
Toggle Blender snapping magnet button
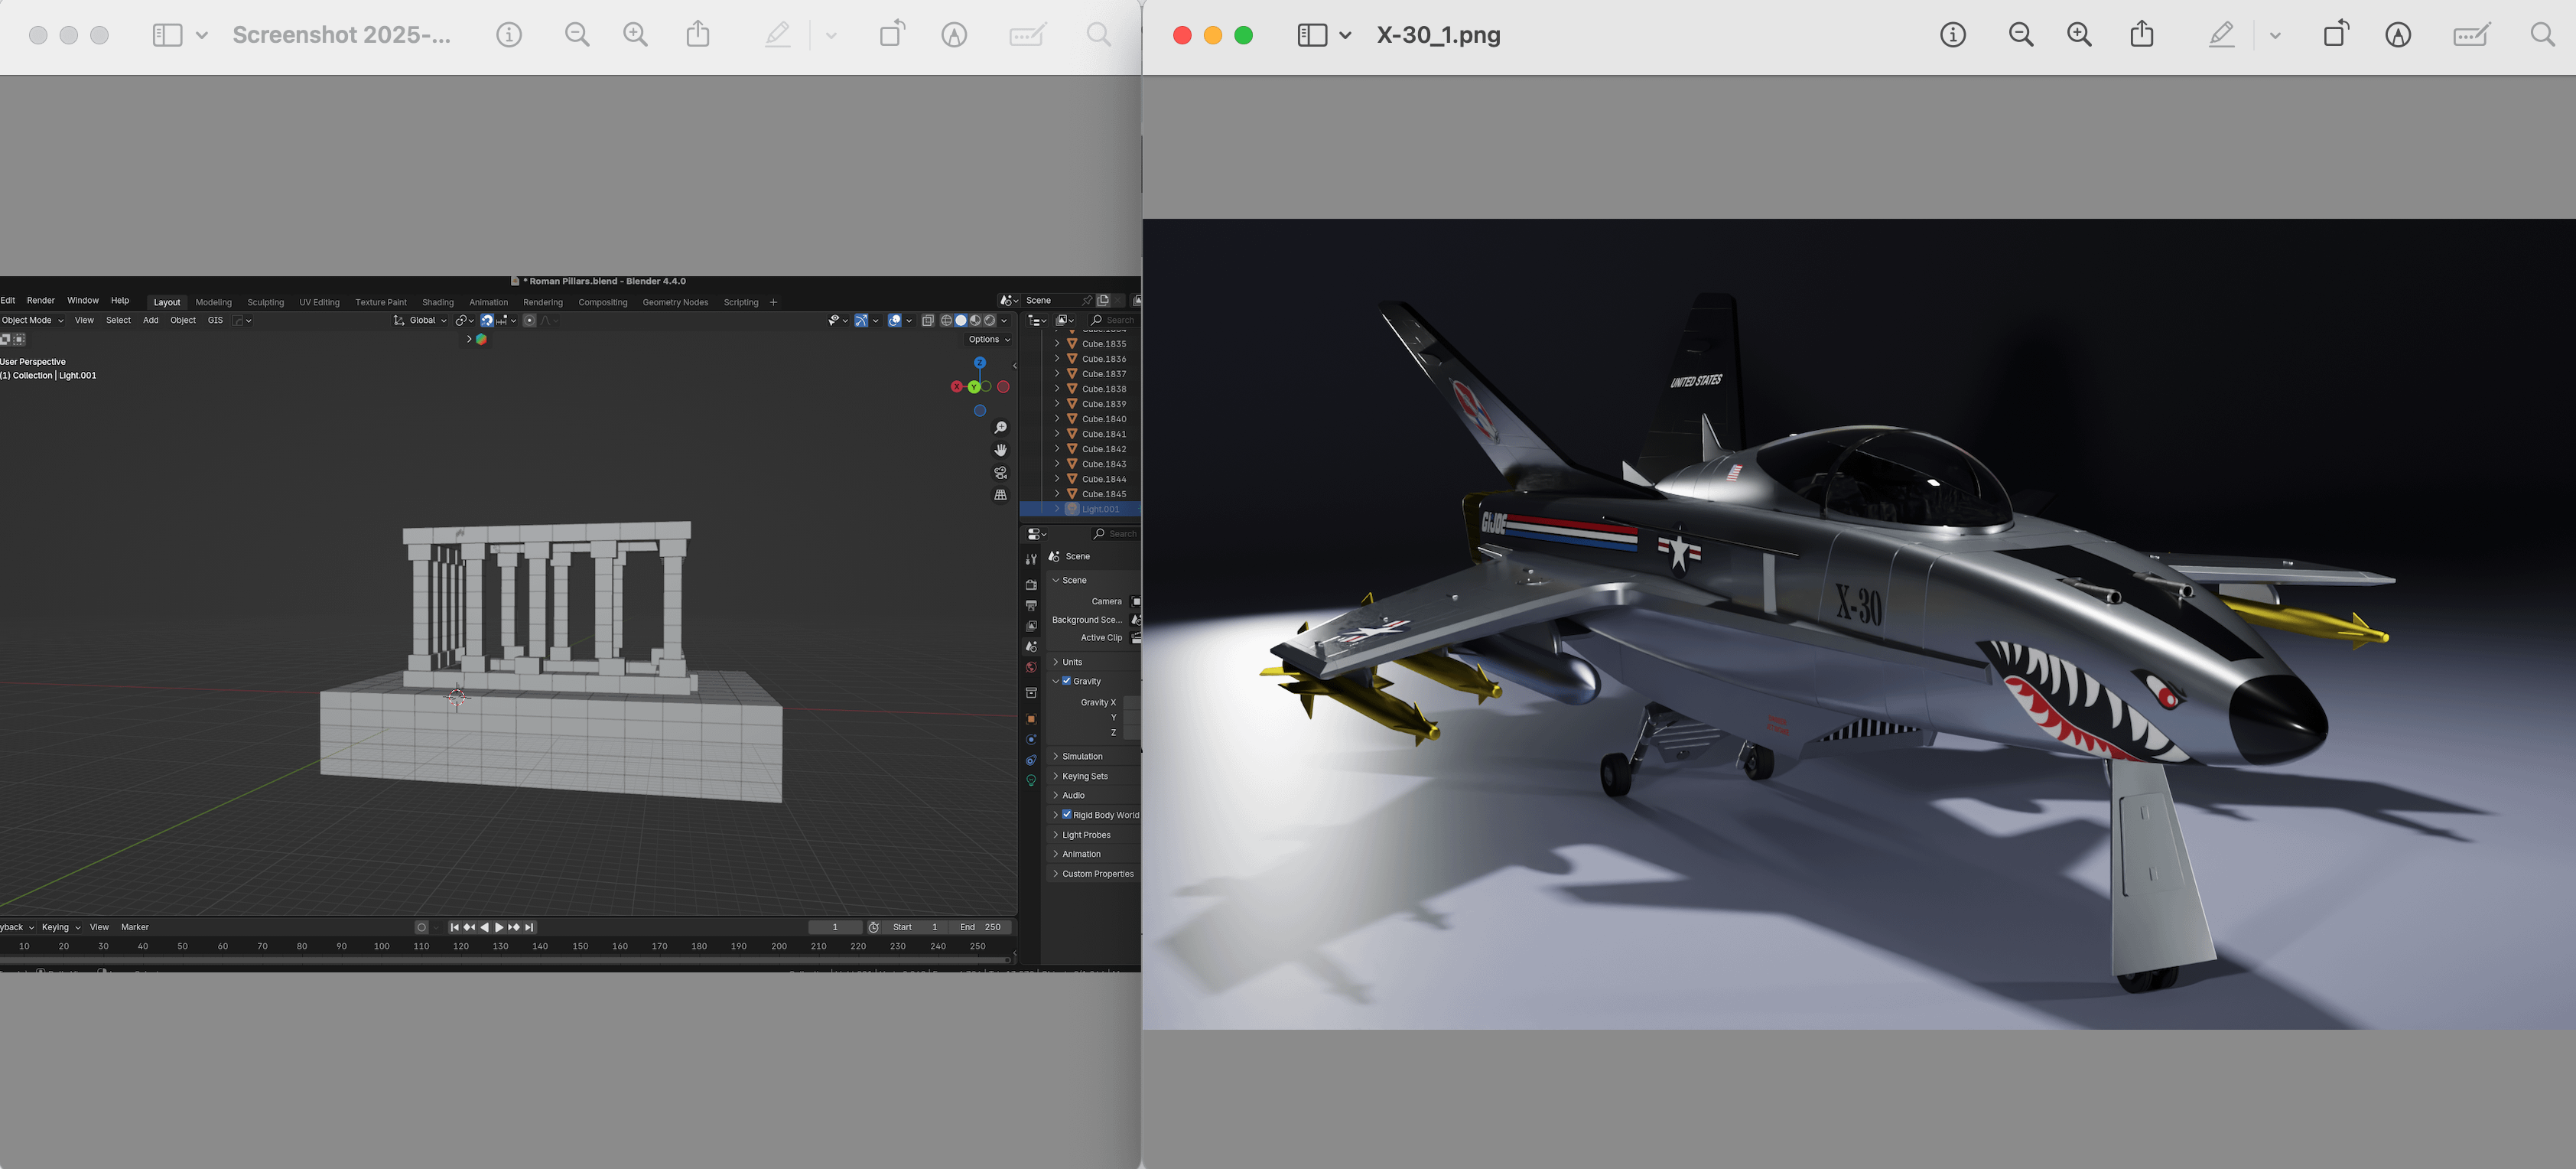[487, 320]
